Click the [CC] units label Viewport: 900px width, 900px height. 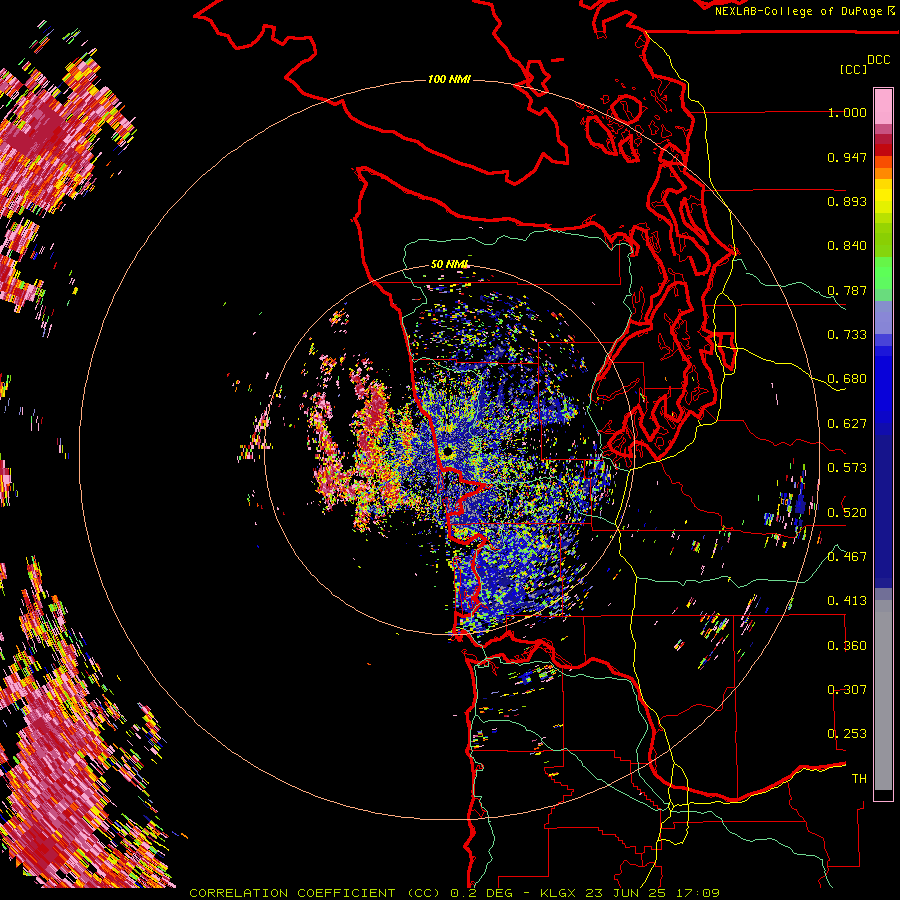[x=854, y=69]
